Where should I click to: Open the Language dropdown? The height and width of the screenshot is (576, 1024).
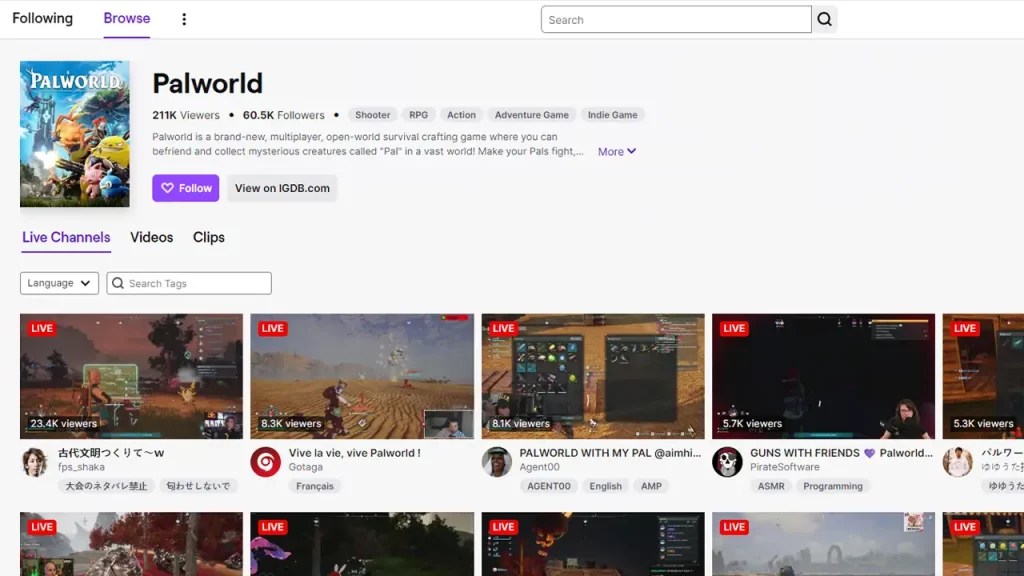[59, 283]
